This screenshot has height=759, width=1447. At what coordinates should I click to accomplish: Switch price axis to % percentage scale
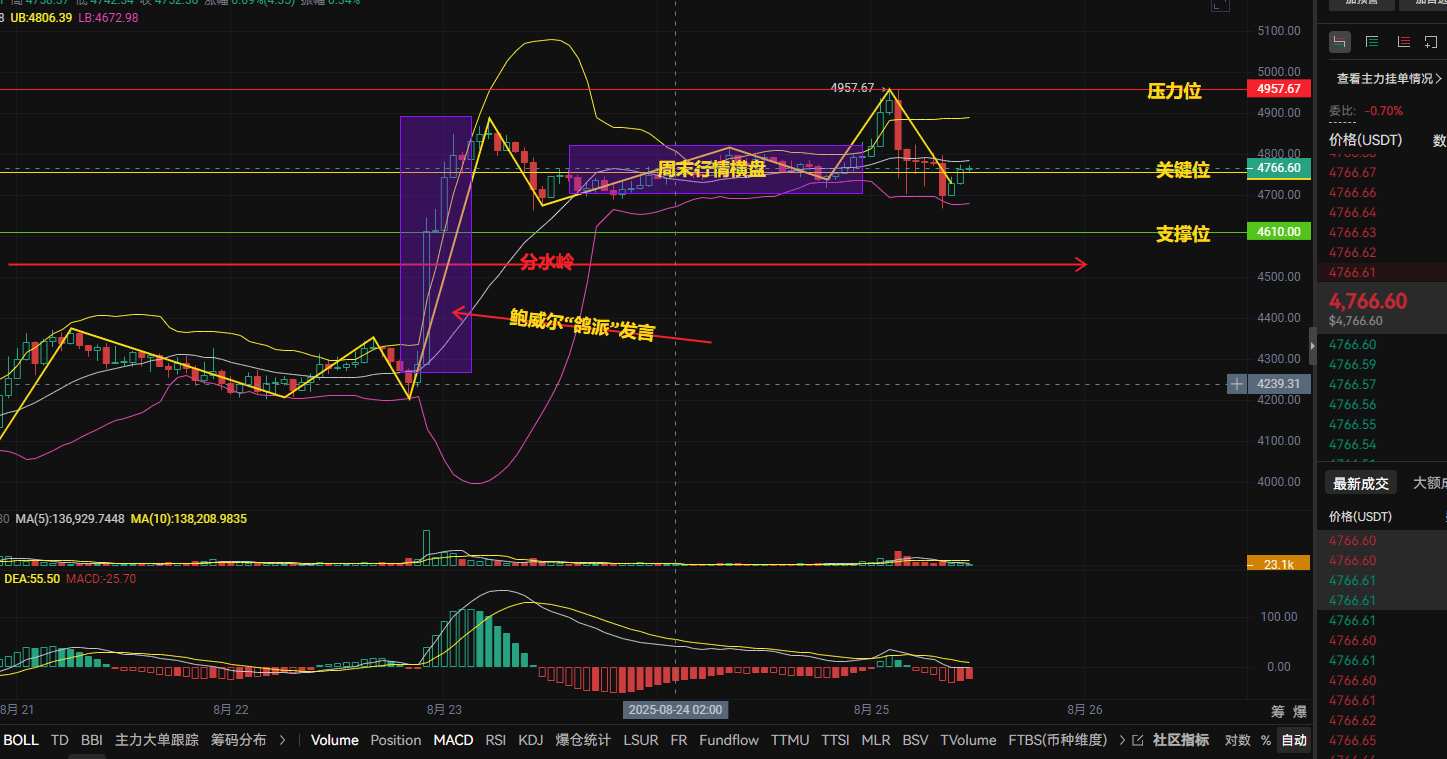tap(1266, 740)
